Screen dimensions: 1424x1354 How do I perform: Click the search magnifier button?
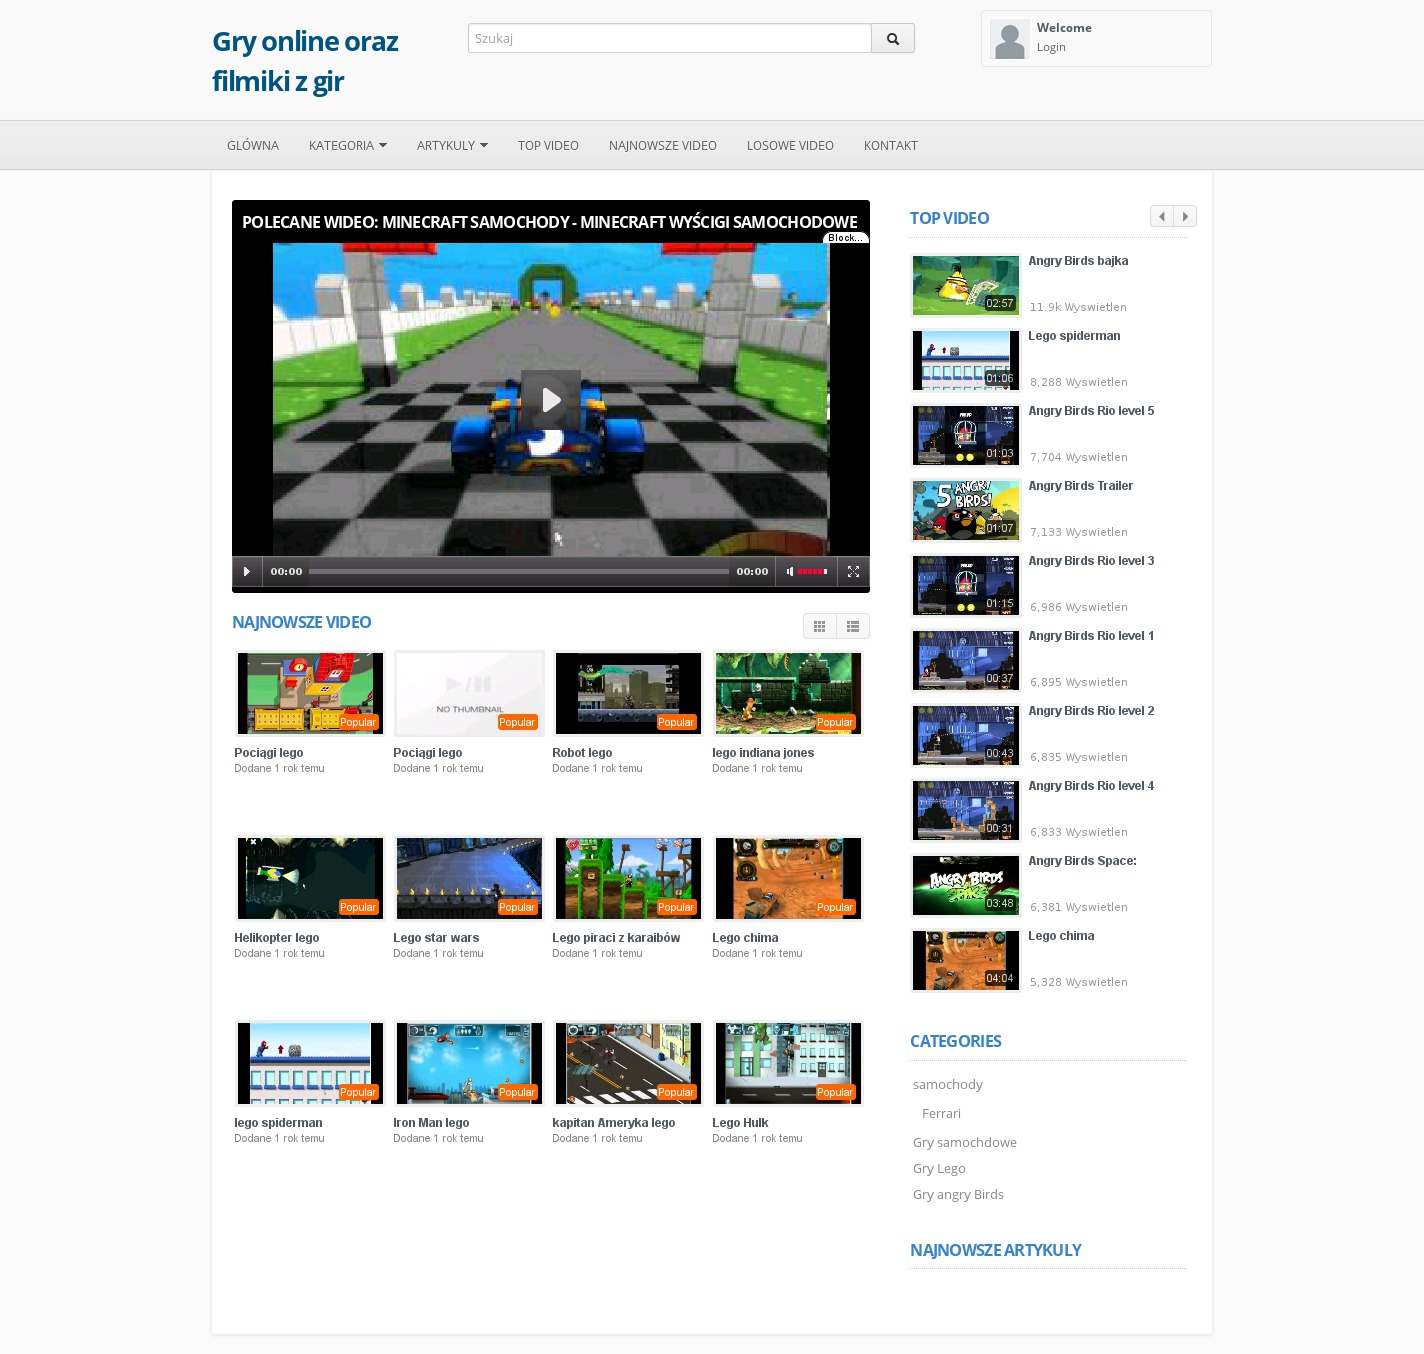892,39
